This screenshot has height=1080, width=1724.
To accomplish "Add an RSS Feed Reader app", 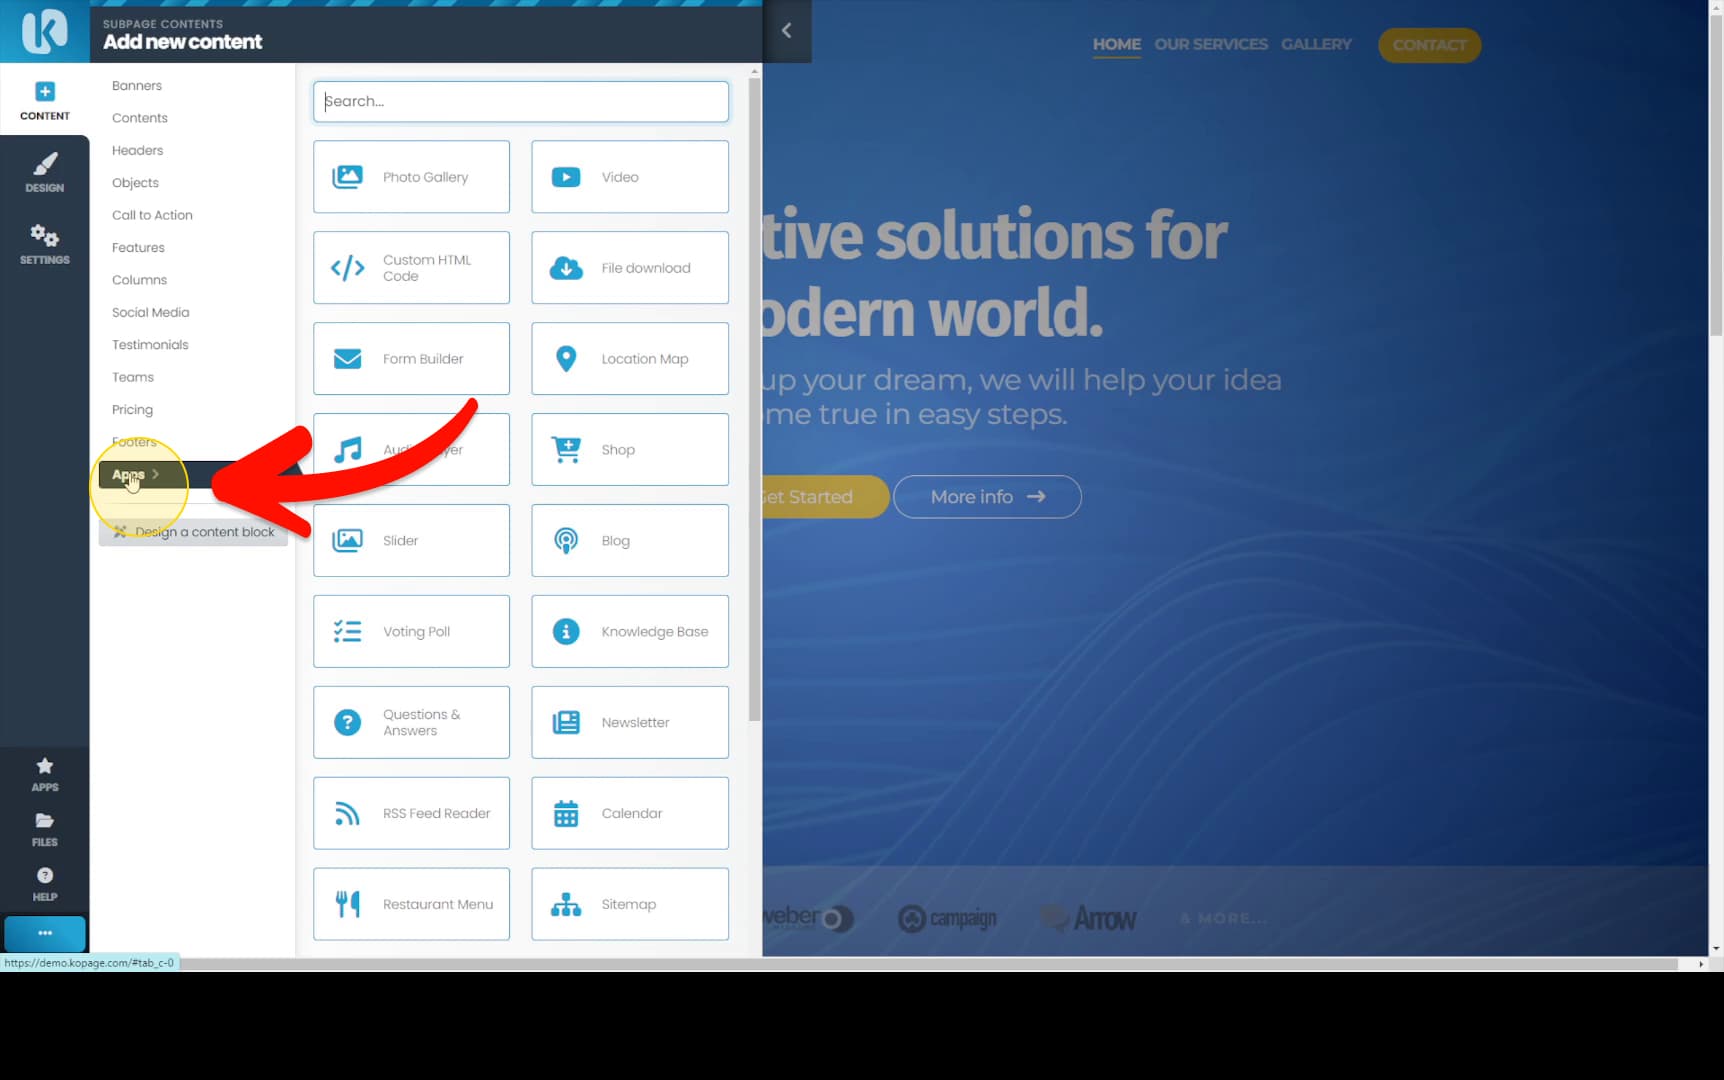I will click(x=411, y=814).
